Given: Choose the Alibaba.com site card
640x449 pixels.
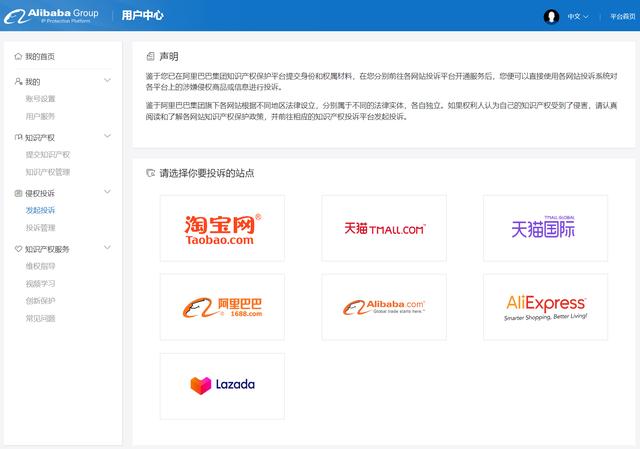Looking at the screenshot, I should click(x=384, y=307).
